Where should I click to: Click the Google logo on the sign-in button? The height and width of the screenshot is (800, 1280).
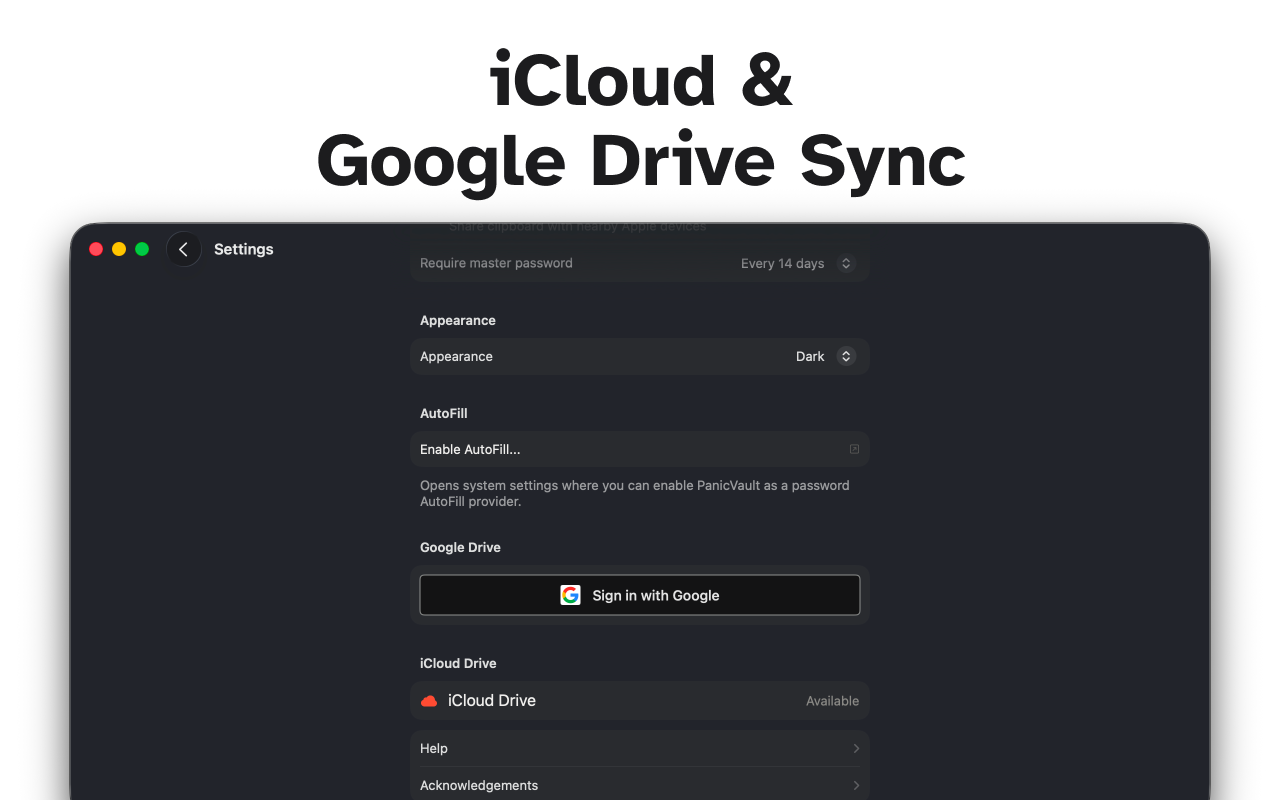[x=570, y=594]
